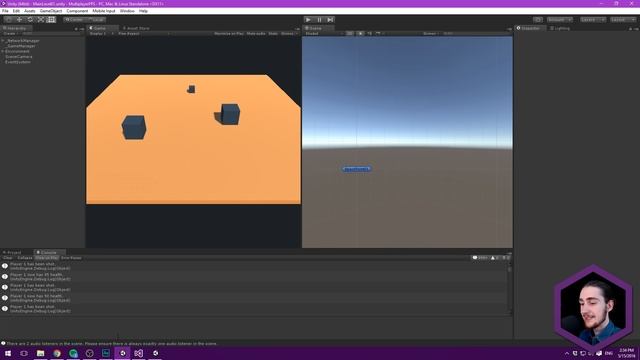The width and height of the screenshot is (640, 360).
Task: Toggle Maximize on Play
Action: [229, 33]
